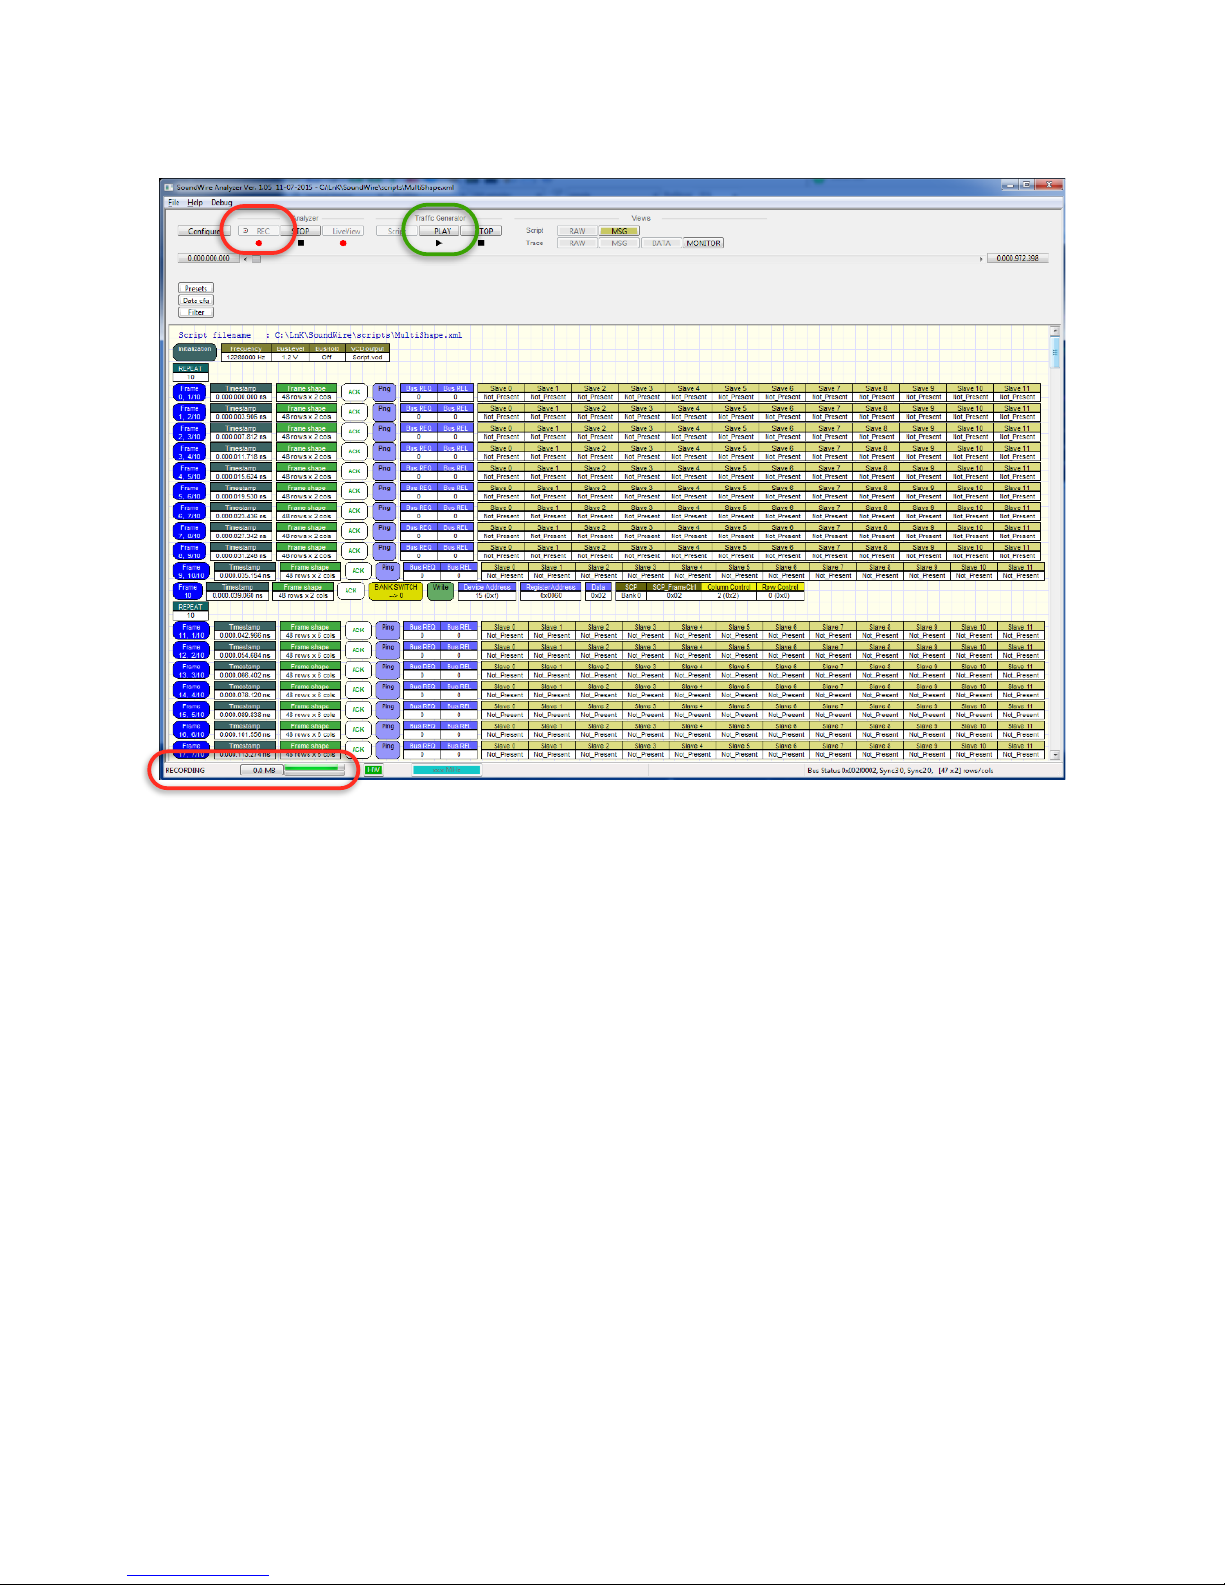1225x1585 pixels.
Task: Open the Presets panel
Action: 196,288
